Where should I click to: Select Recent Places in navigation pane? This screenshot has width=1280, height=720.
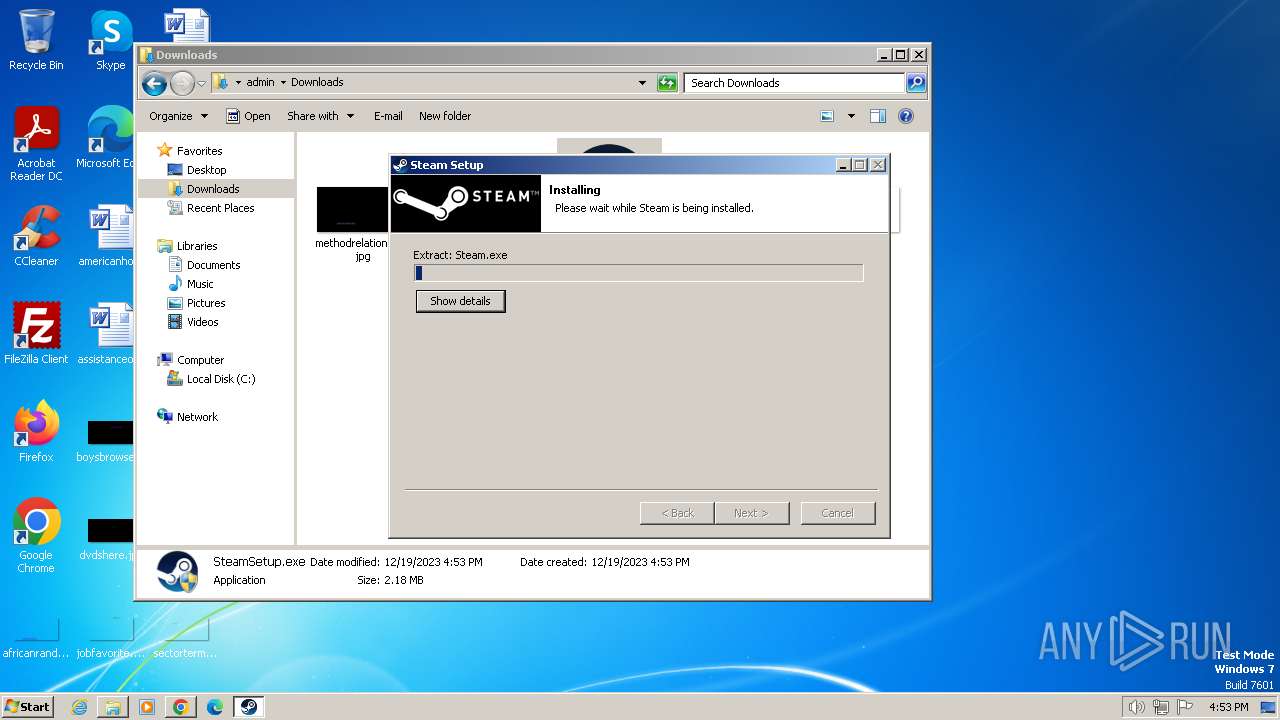(220, 208)
